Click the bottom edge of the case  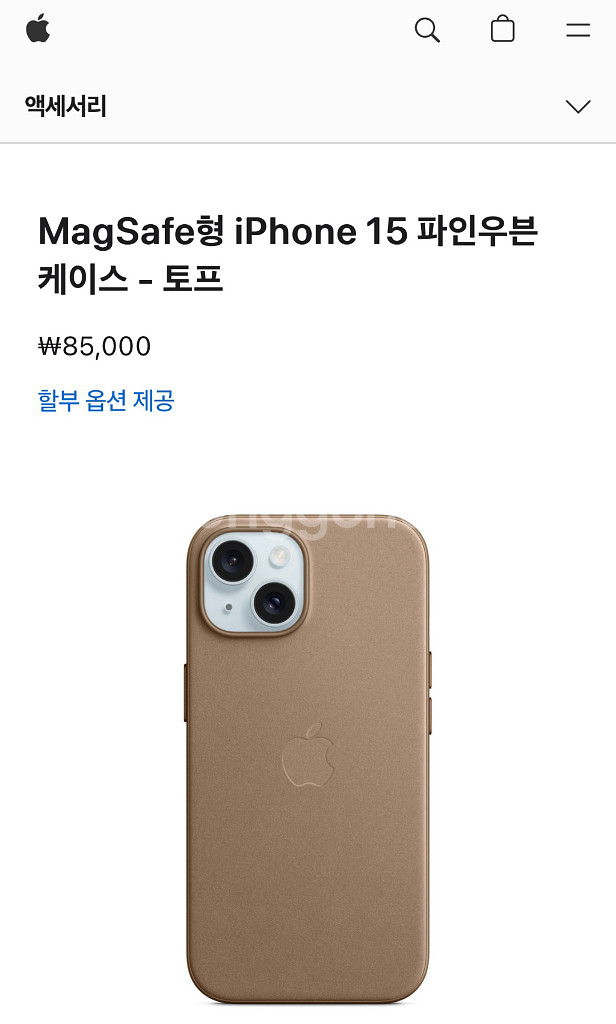pyautogui.click(x=308, y=998)
